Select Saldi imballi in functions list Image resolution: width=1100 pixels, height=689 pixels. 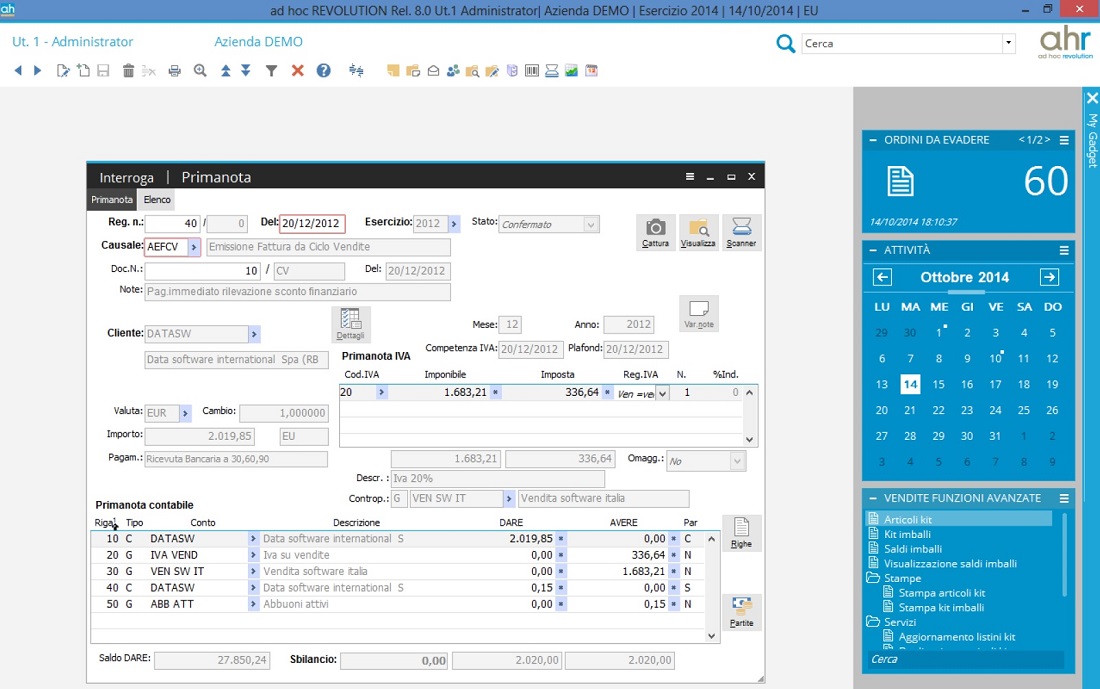[912, 549]
